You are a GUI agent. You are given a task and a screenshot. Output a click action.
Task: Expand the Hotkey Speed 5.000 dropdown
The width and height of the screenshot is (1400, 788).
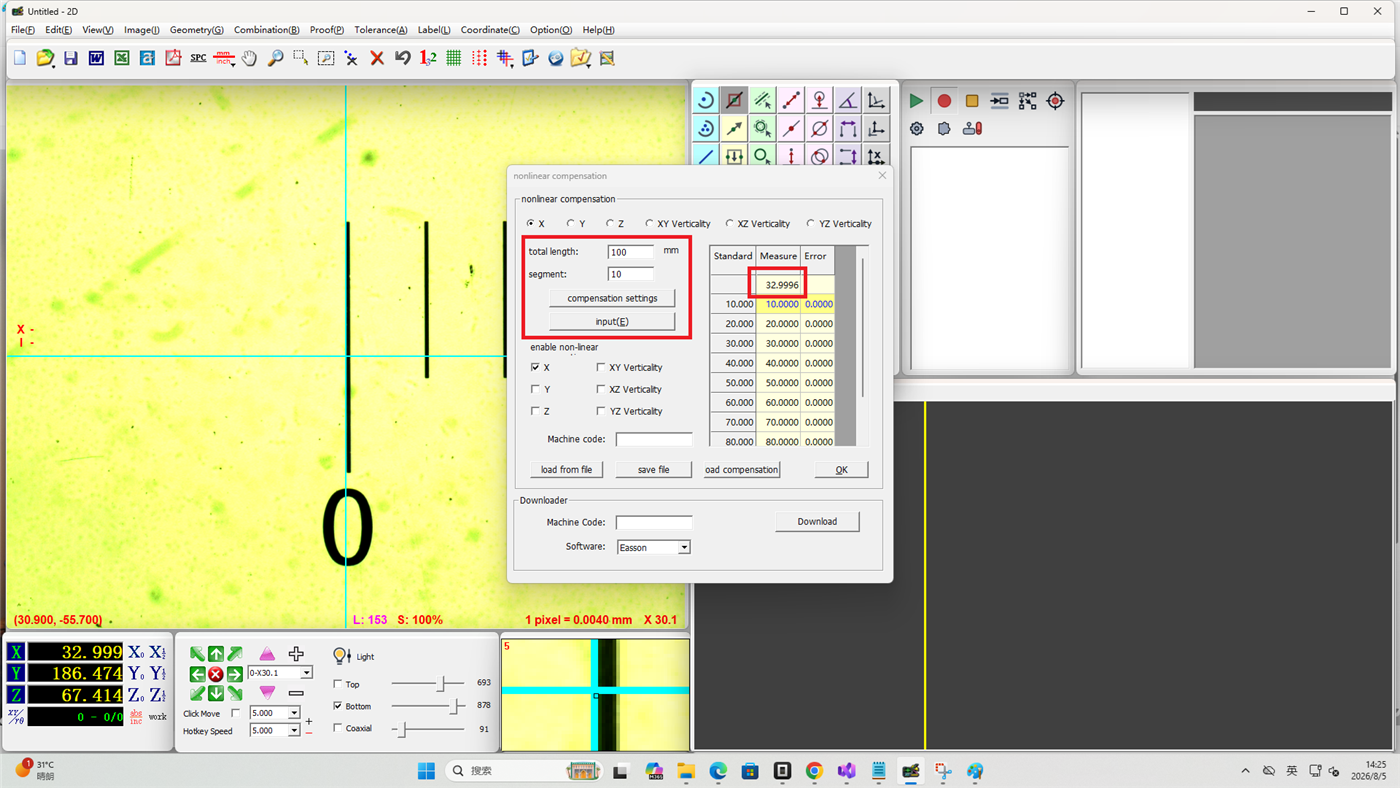click(294, 730)
